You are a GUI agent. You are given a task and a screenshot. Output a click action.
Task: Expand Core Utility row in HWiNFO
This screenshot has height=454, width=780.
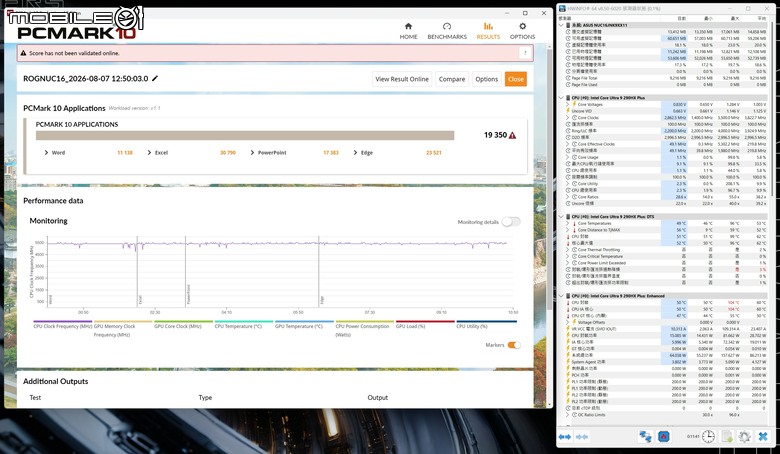568,183
